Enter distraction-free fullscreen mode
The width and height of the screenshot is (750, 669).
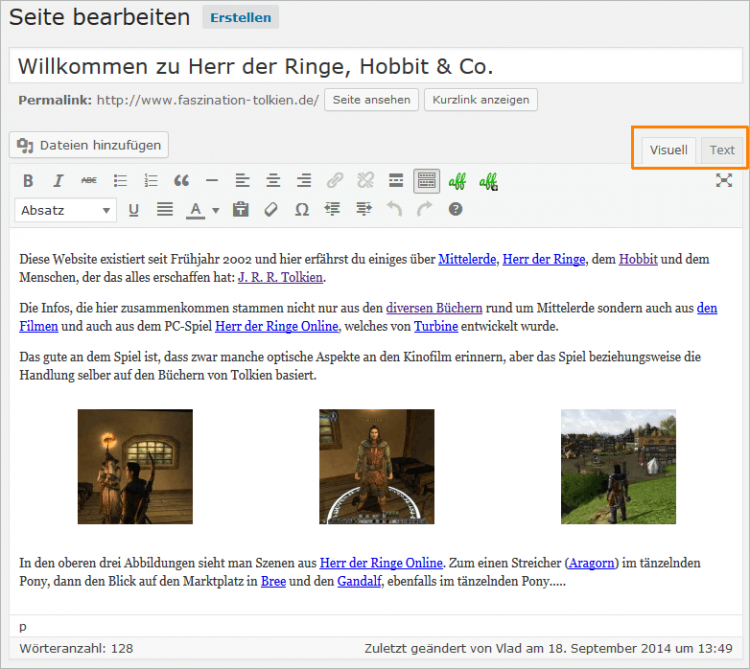[x=724, y=181]
